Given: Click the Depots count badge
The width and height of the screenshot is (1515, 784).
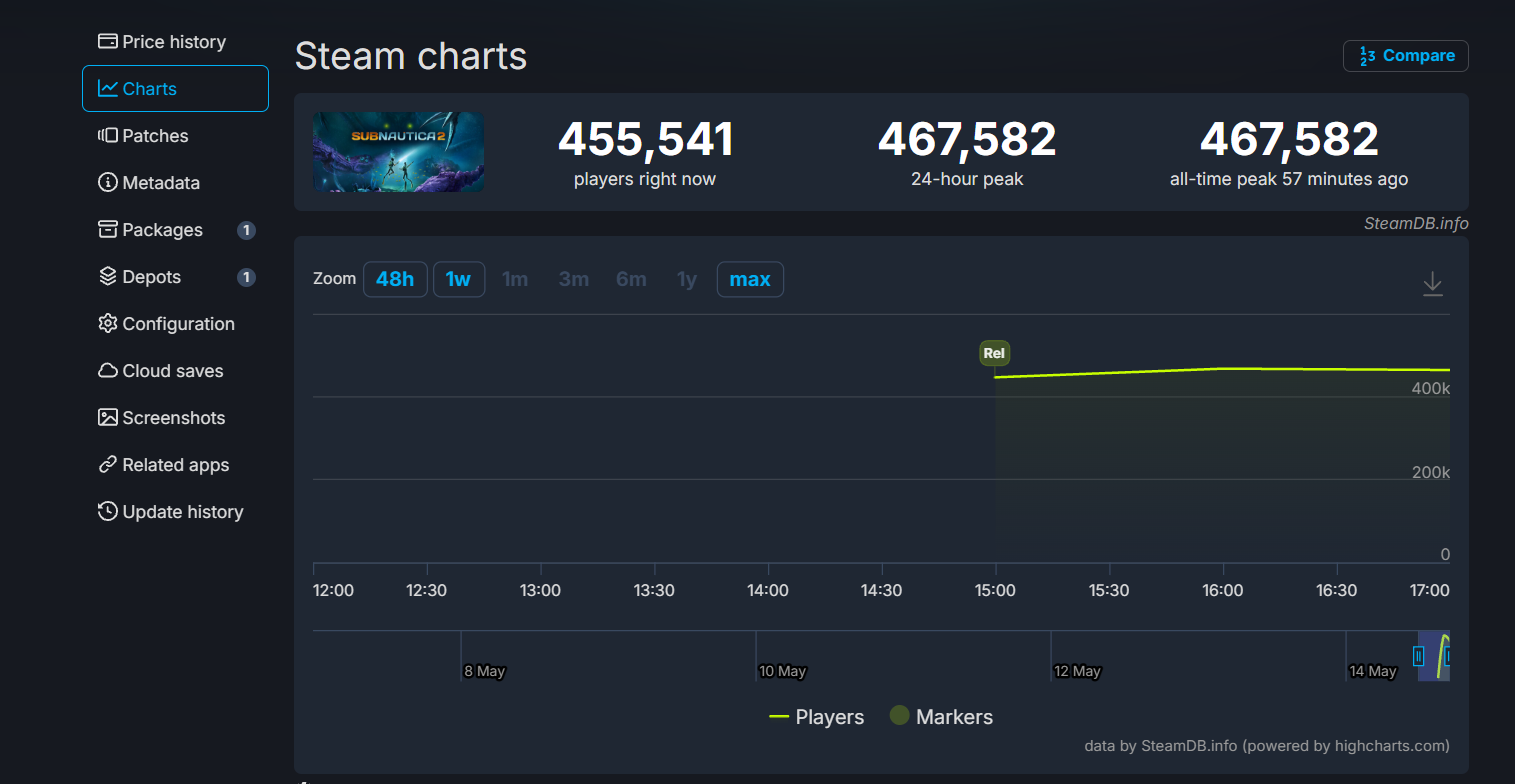Looking at the screenshot, I should coord(246,277).
